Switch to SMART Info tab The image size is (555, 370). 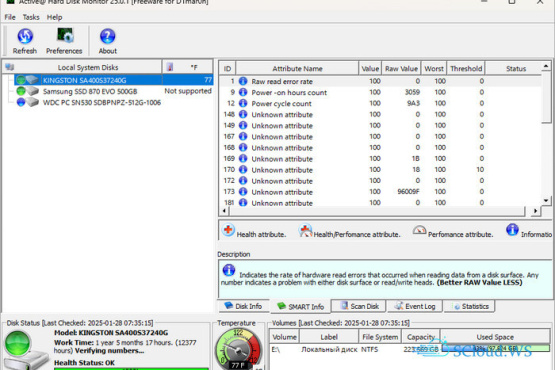(301, 306)
